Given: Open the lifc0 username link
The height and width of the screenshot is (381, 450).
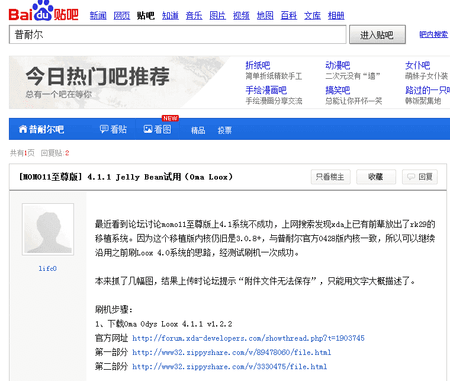Looking at the screenshot, I should (48, 268).
